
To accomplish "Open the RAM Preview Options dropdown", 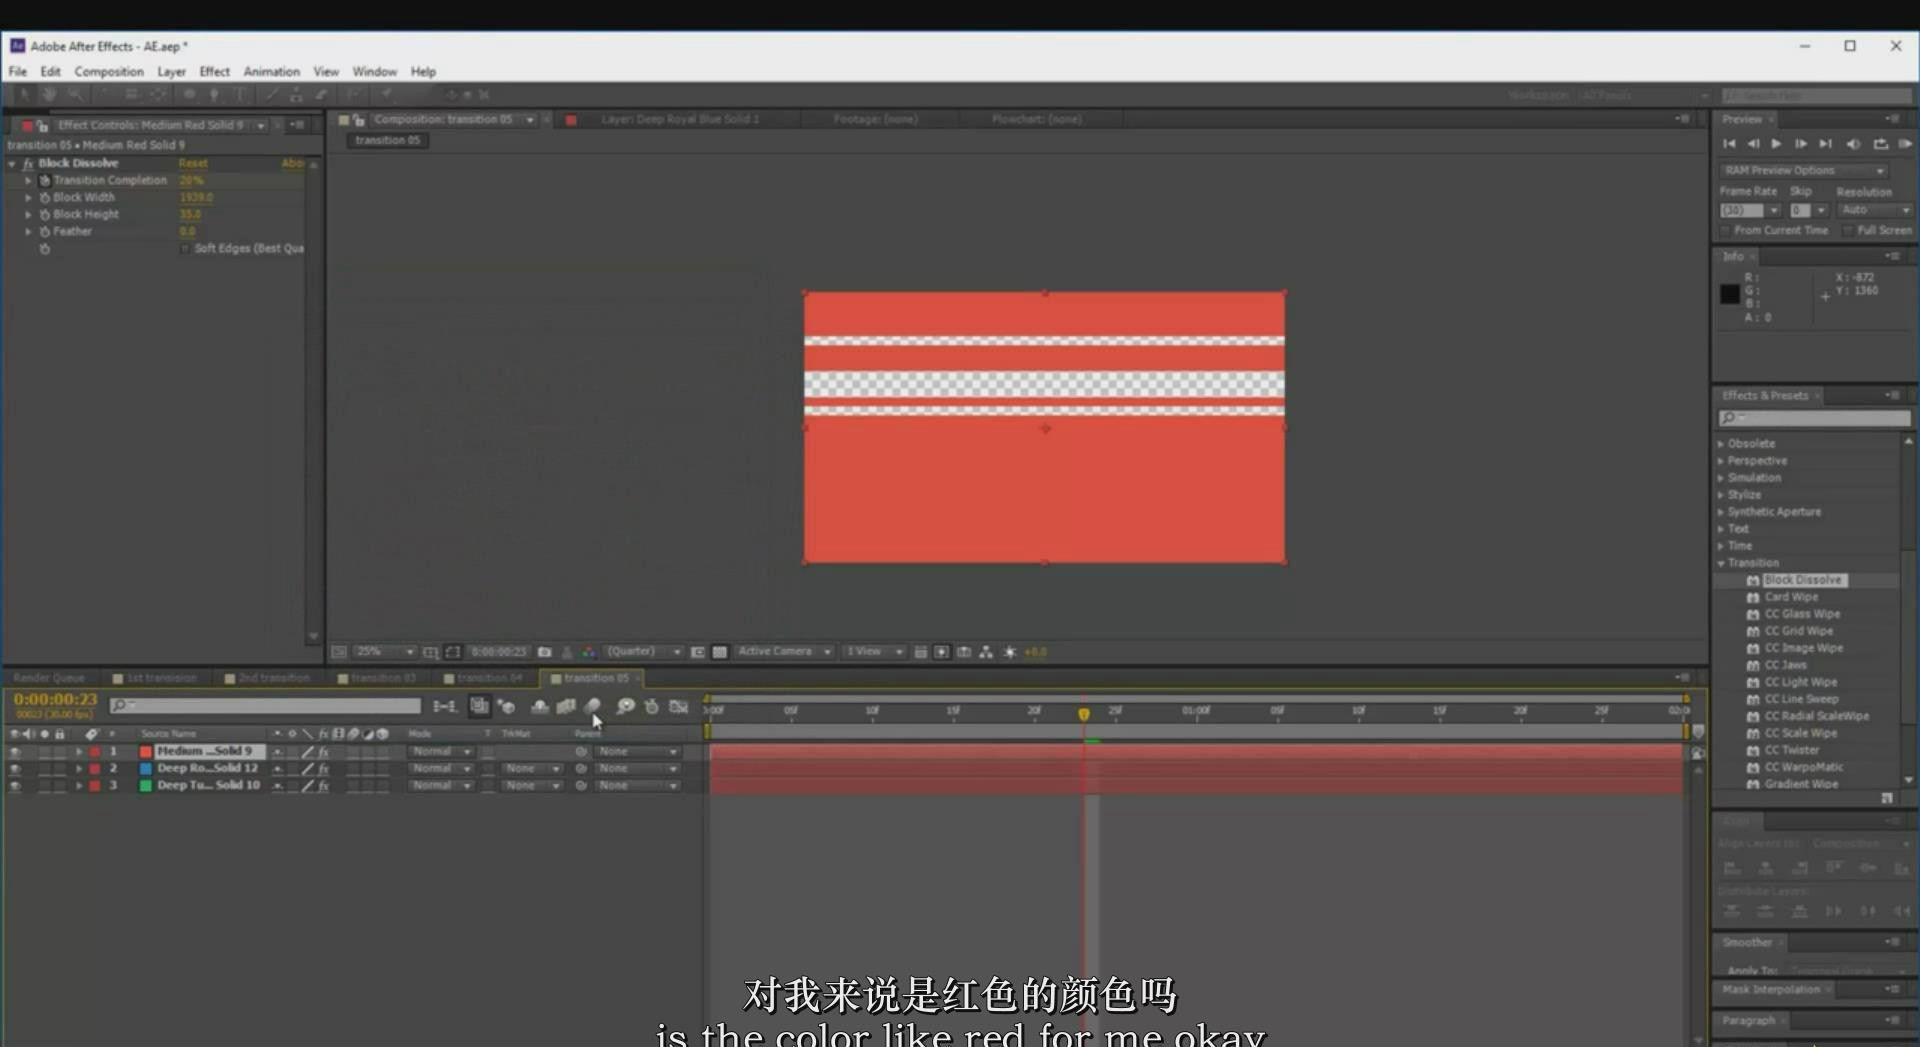I will 1804,171.
